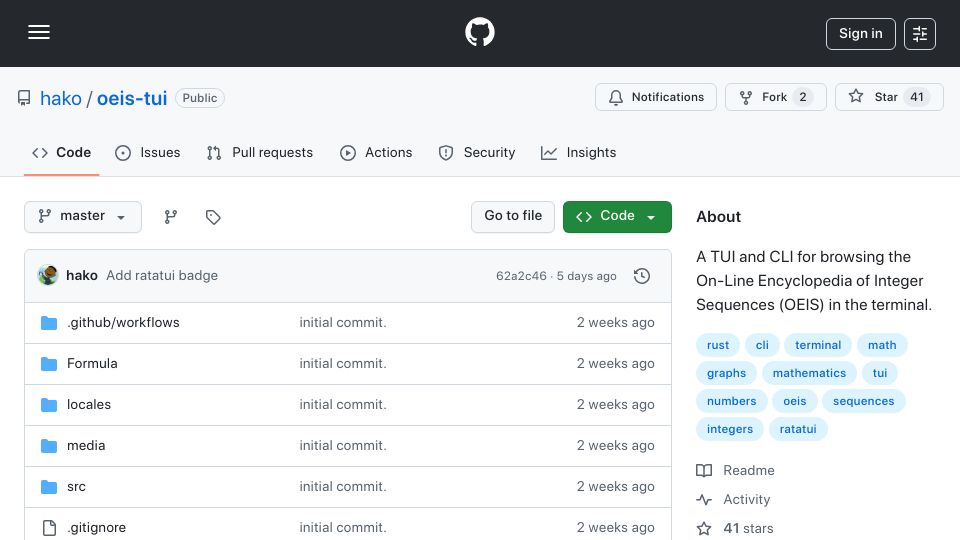Click the Go to file button
This screenshot has width=960, height=540.
(x=512, y=217)
